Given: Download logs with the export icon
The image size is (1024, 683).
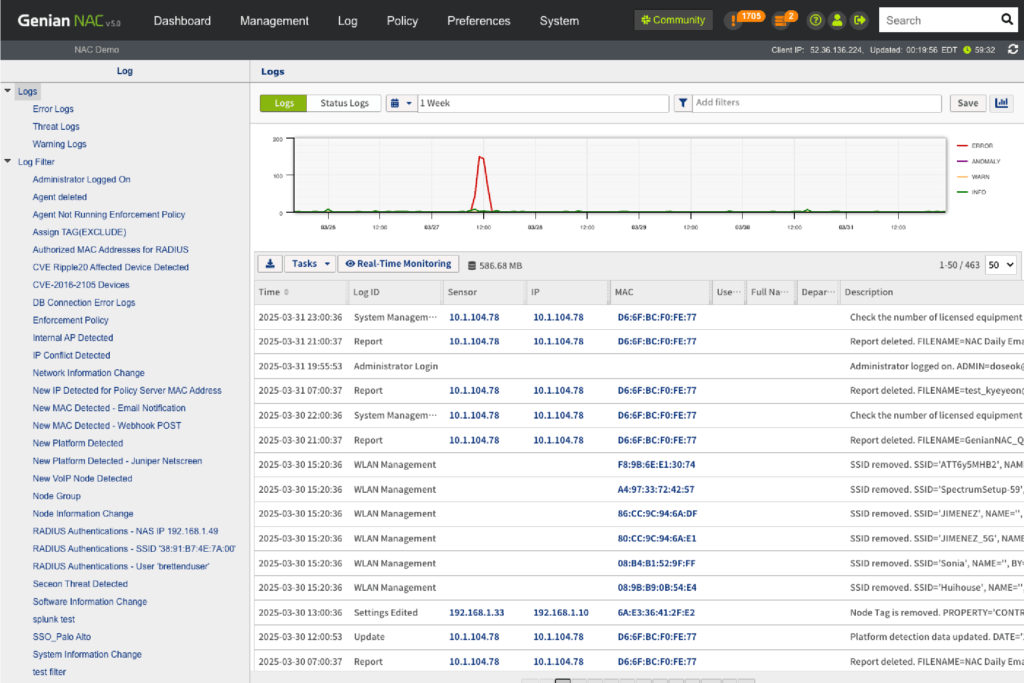Looking at the screenshot, I should pyautogui.click(x=269, y=264).
